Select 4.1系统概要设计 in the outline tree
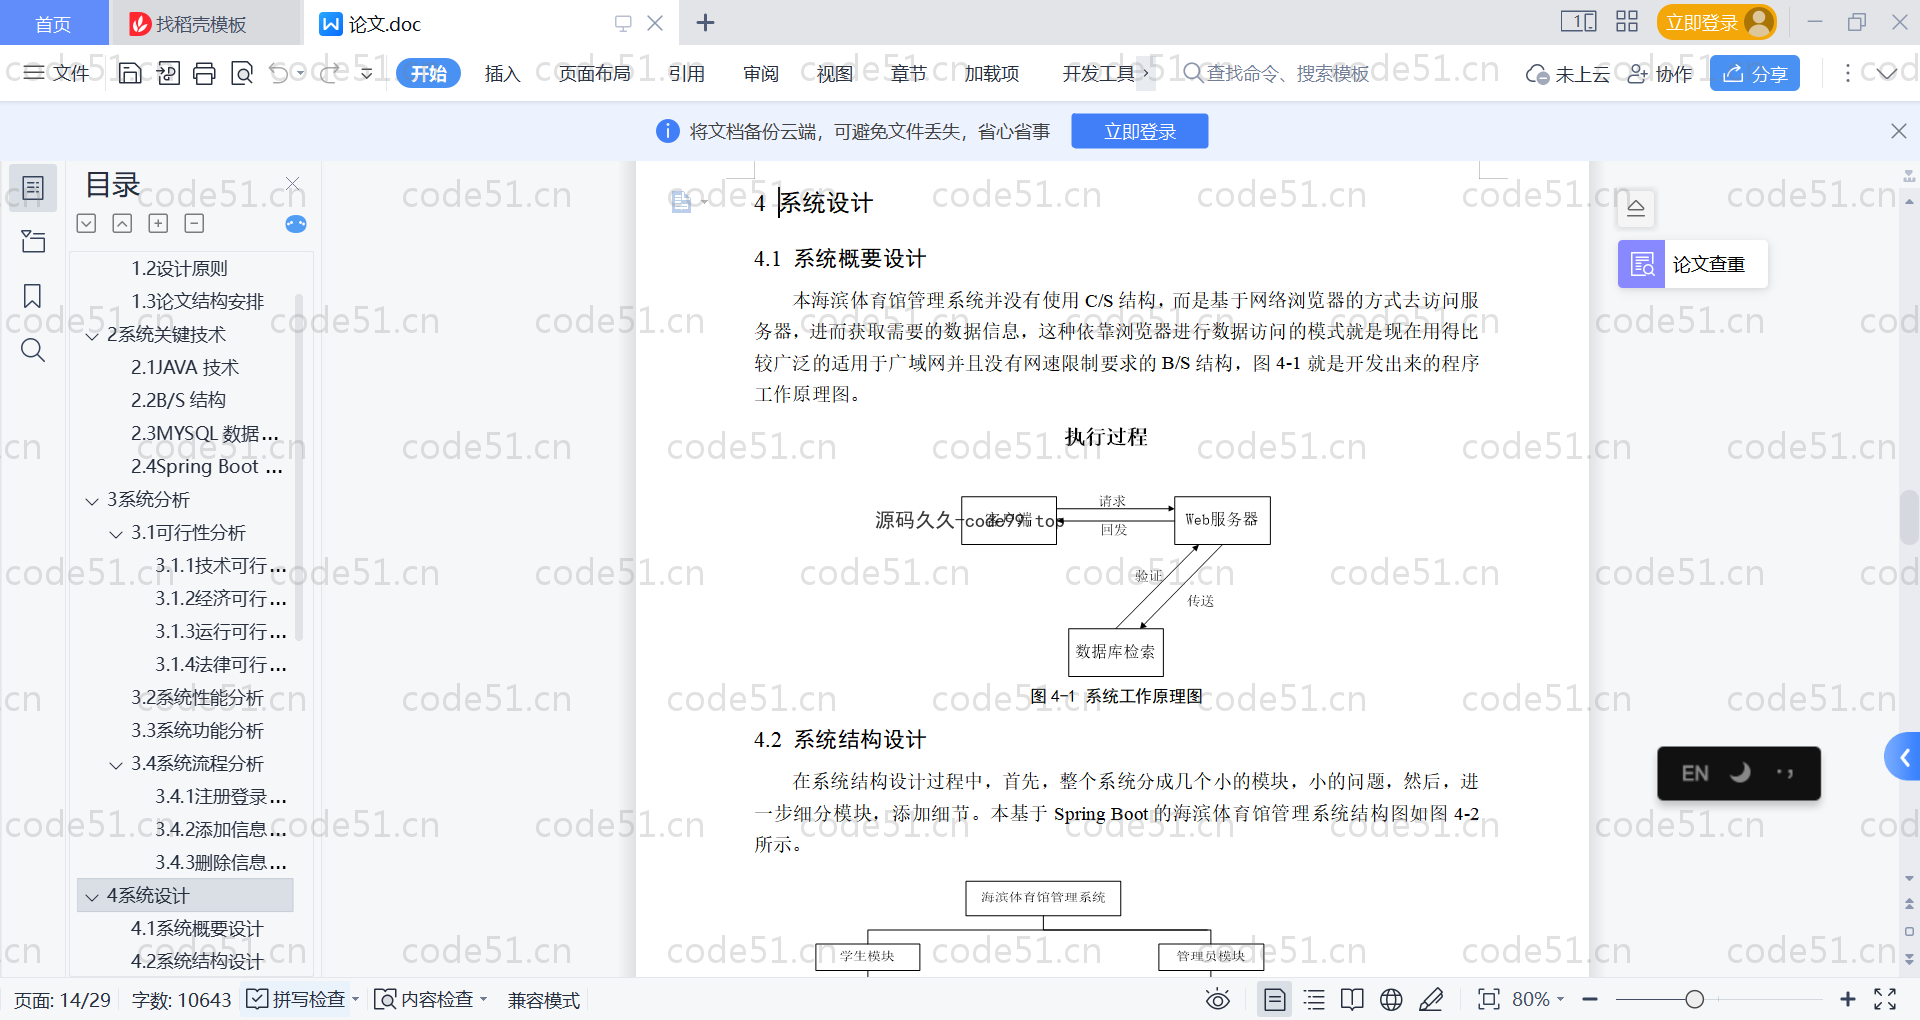 [x=197, y=929]
